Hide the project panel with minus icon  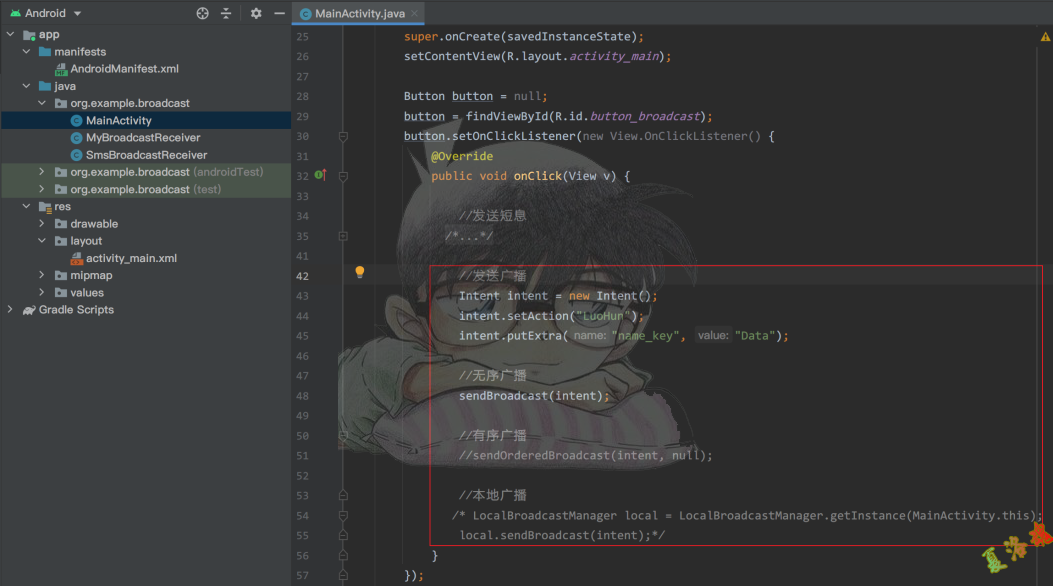(278, 13)
